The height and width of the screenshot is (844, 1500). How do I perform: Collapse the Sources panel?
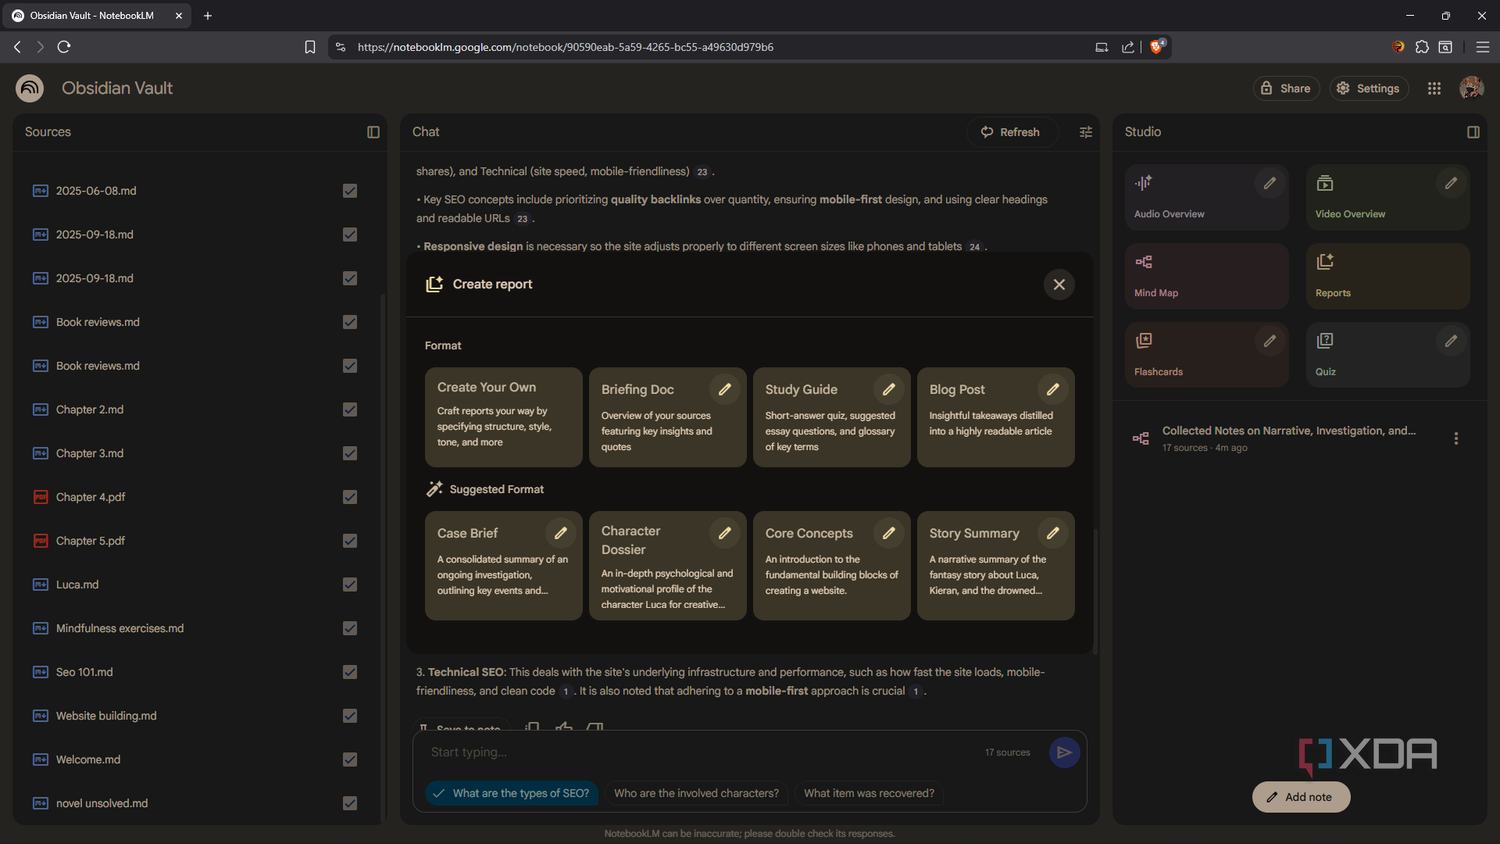[x=373, y=132]
